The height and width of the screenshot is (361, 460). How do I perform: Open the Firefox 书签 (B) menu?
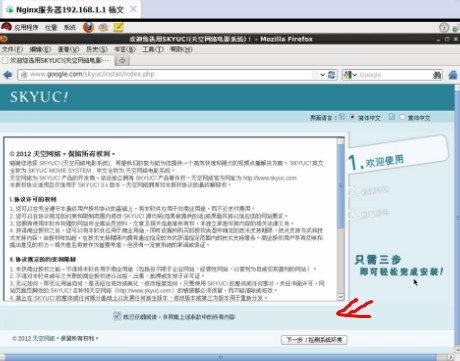coord(125,49)
